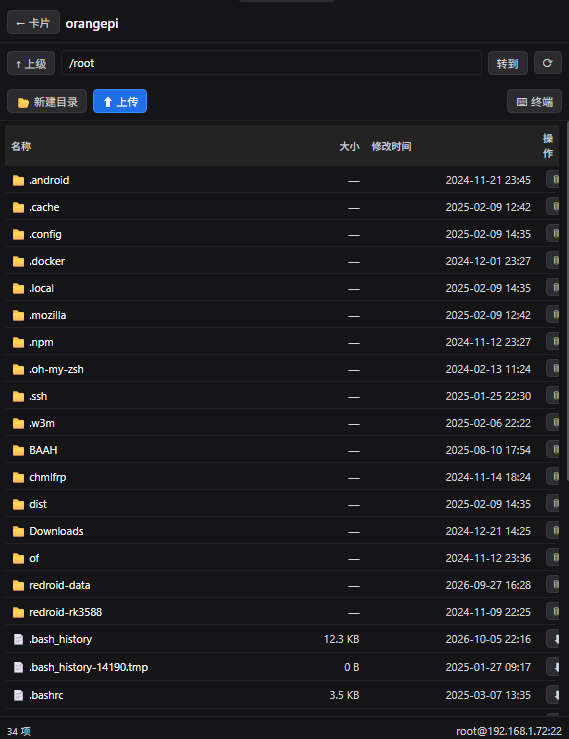
Task: Create new directory with 新建目录 button
Action: click(47, 101)
